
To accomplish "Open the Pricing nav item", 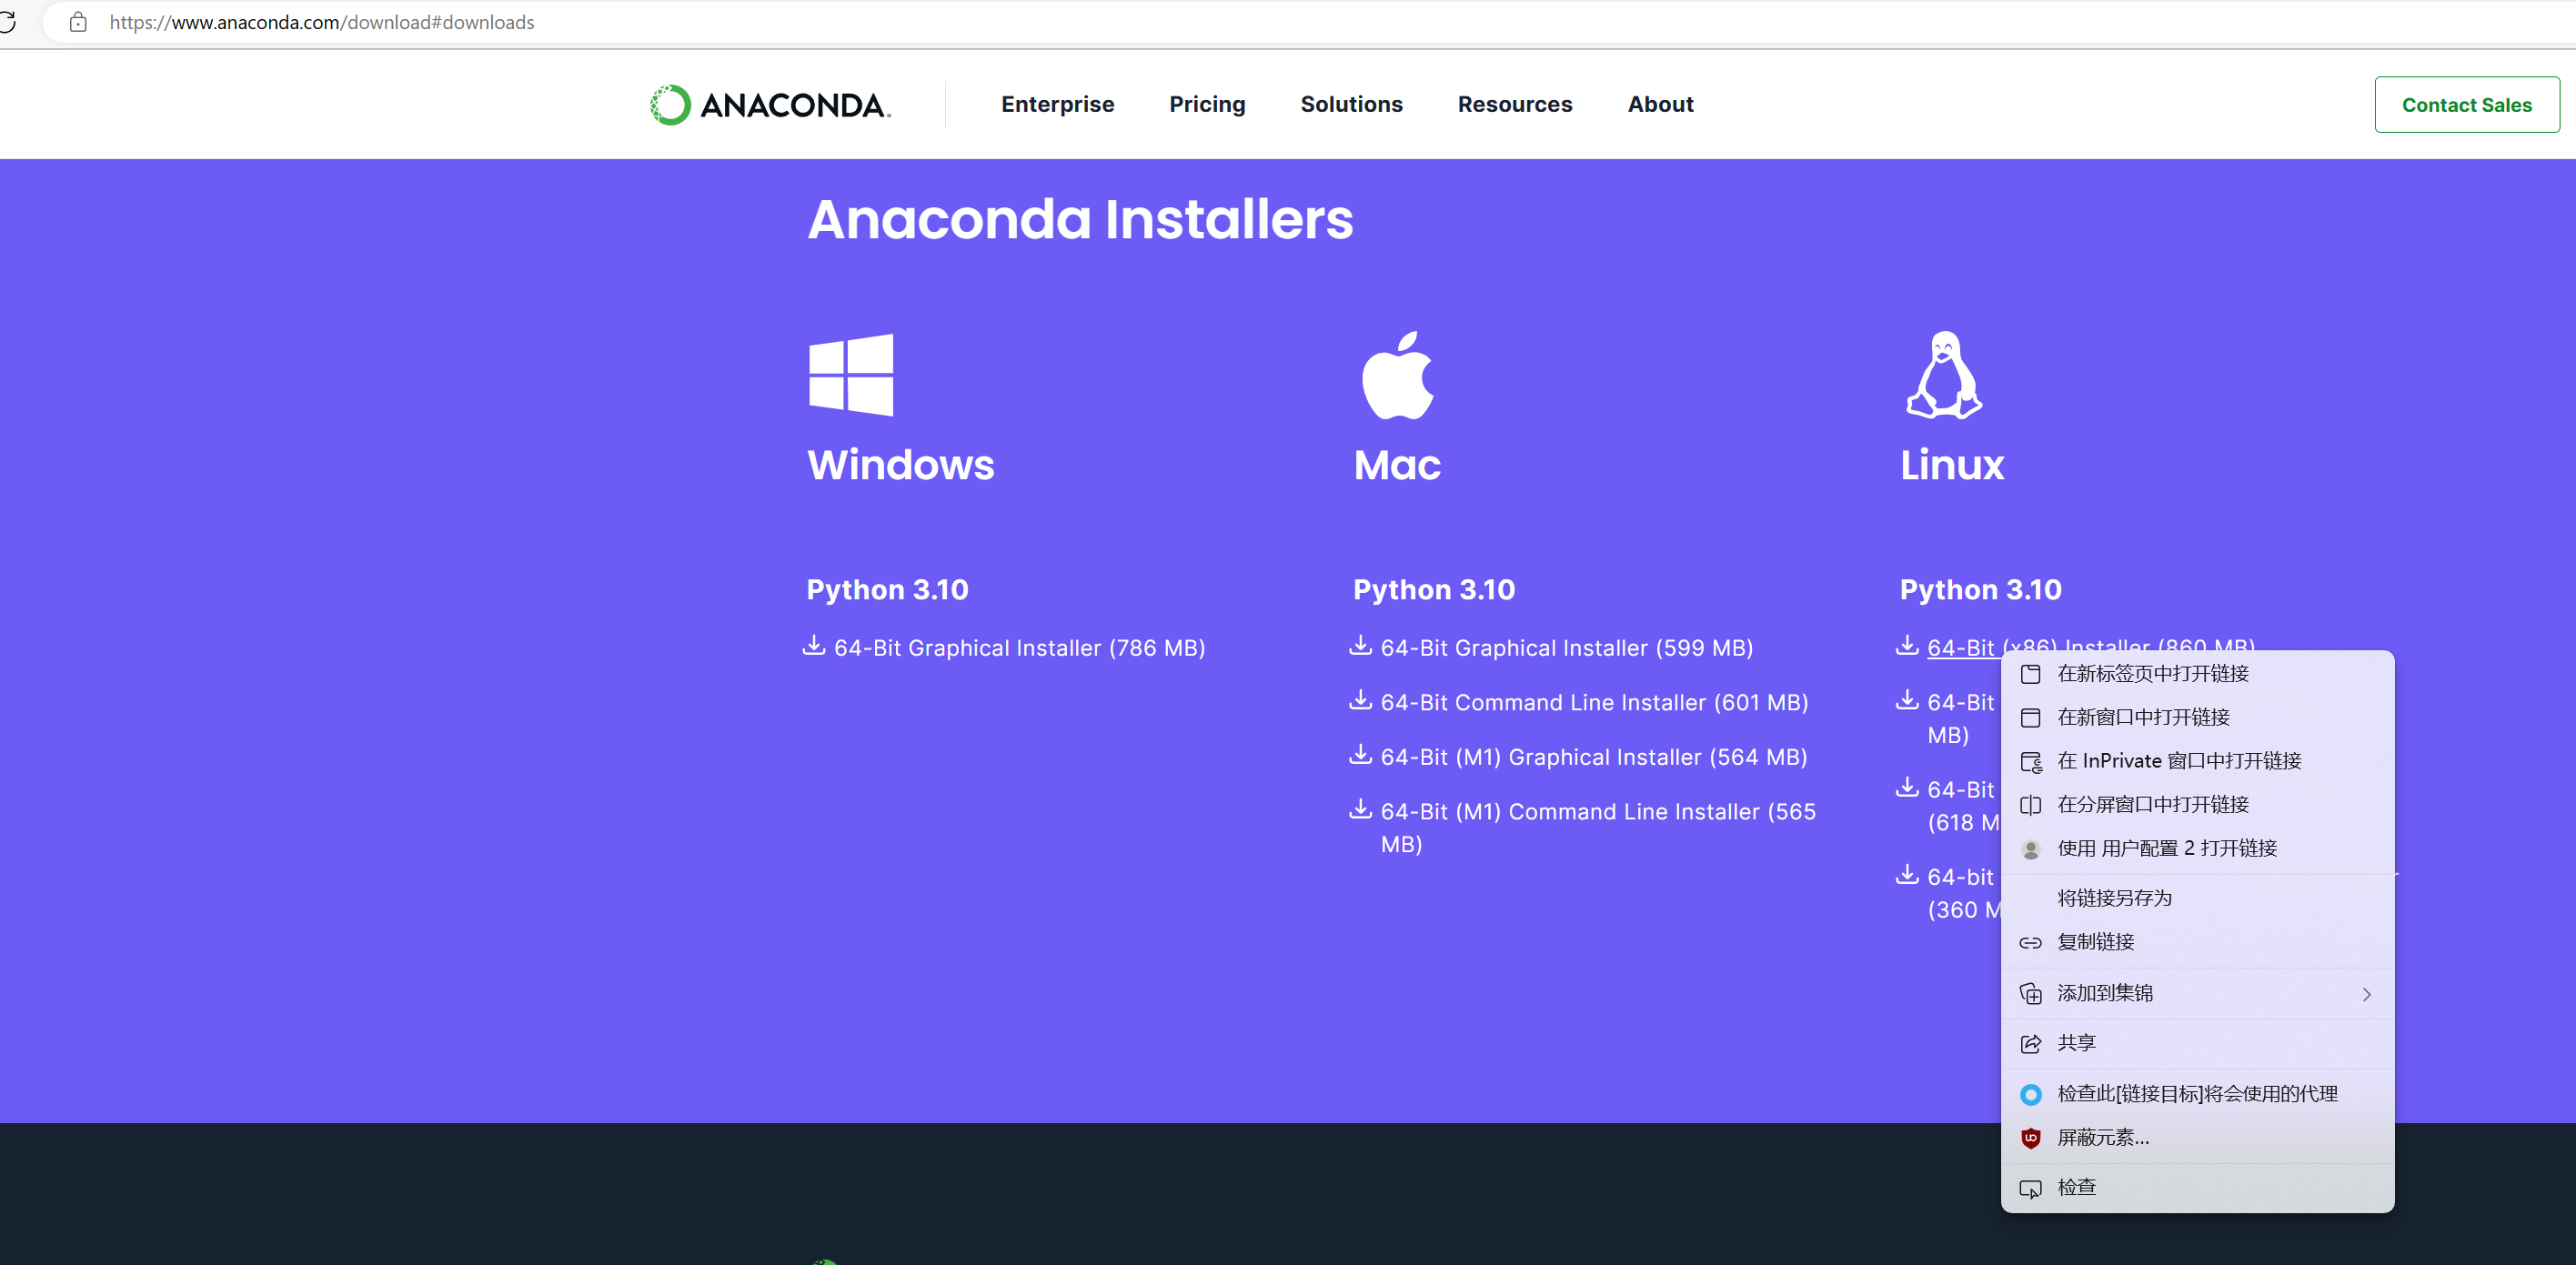I will tap(1207, 104).
